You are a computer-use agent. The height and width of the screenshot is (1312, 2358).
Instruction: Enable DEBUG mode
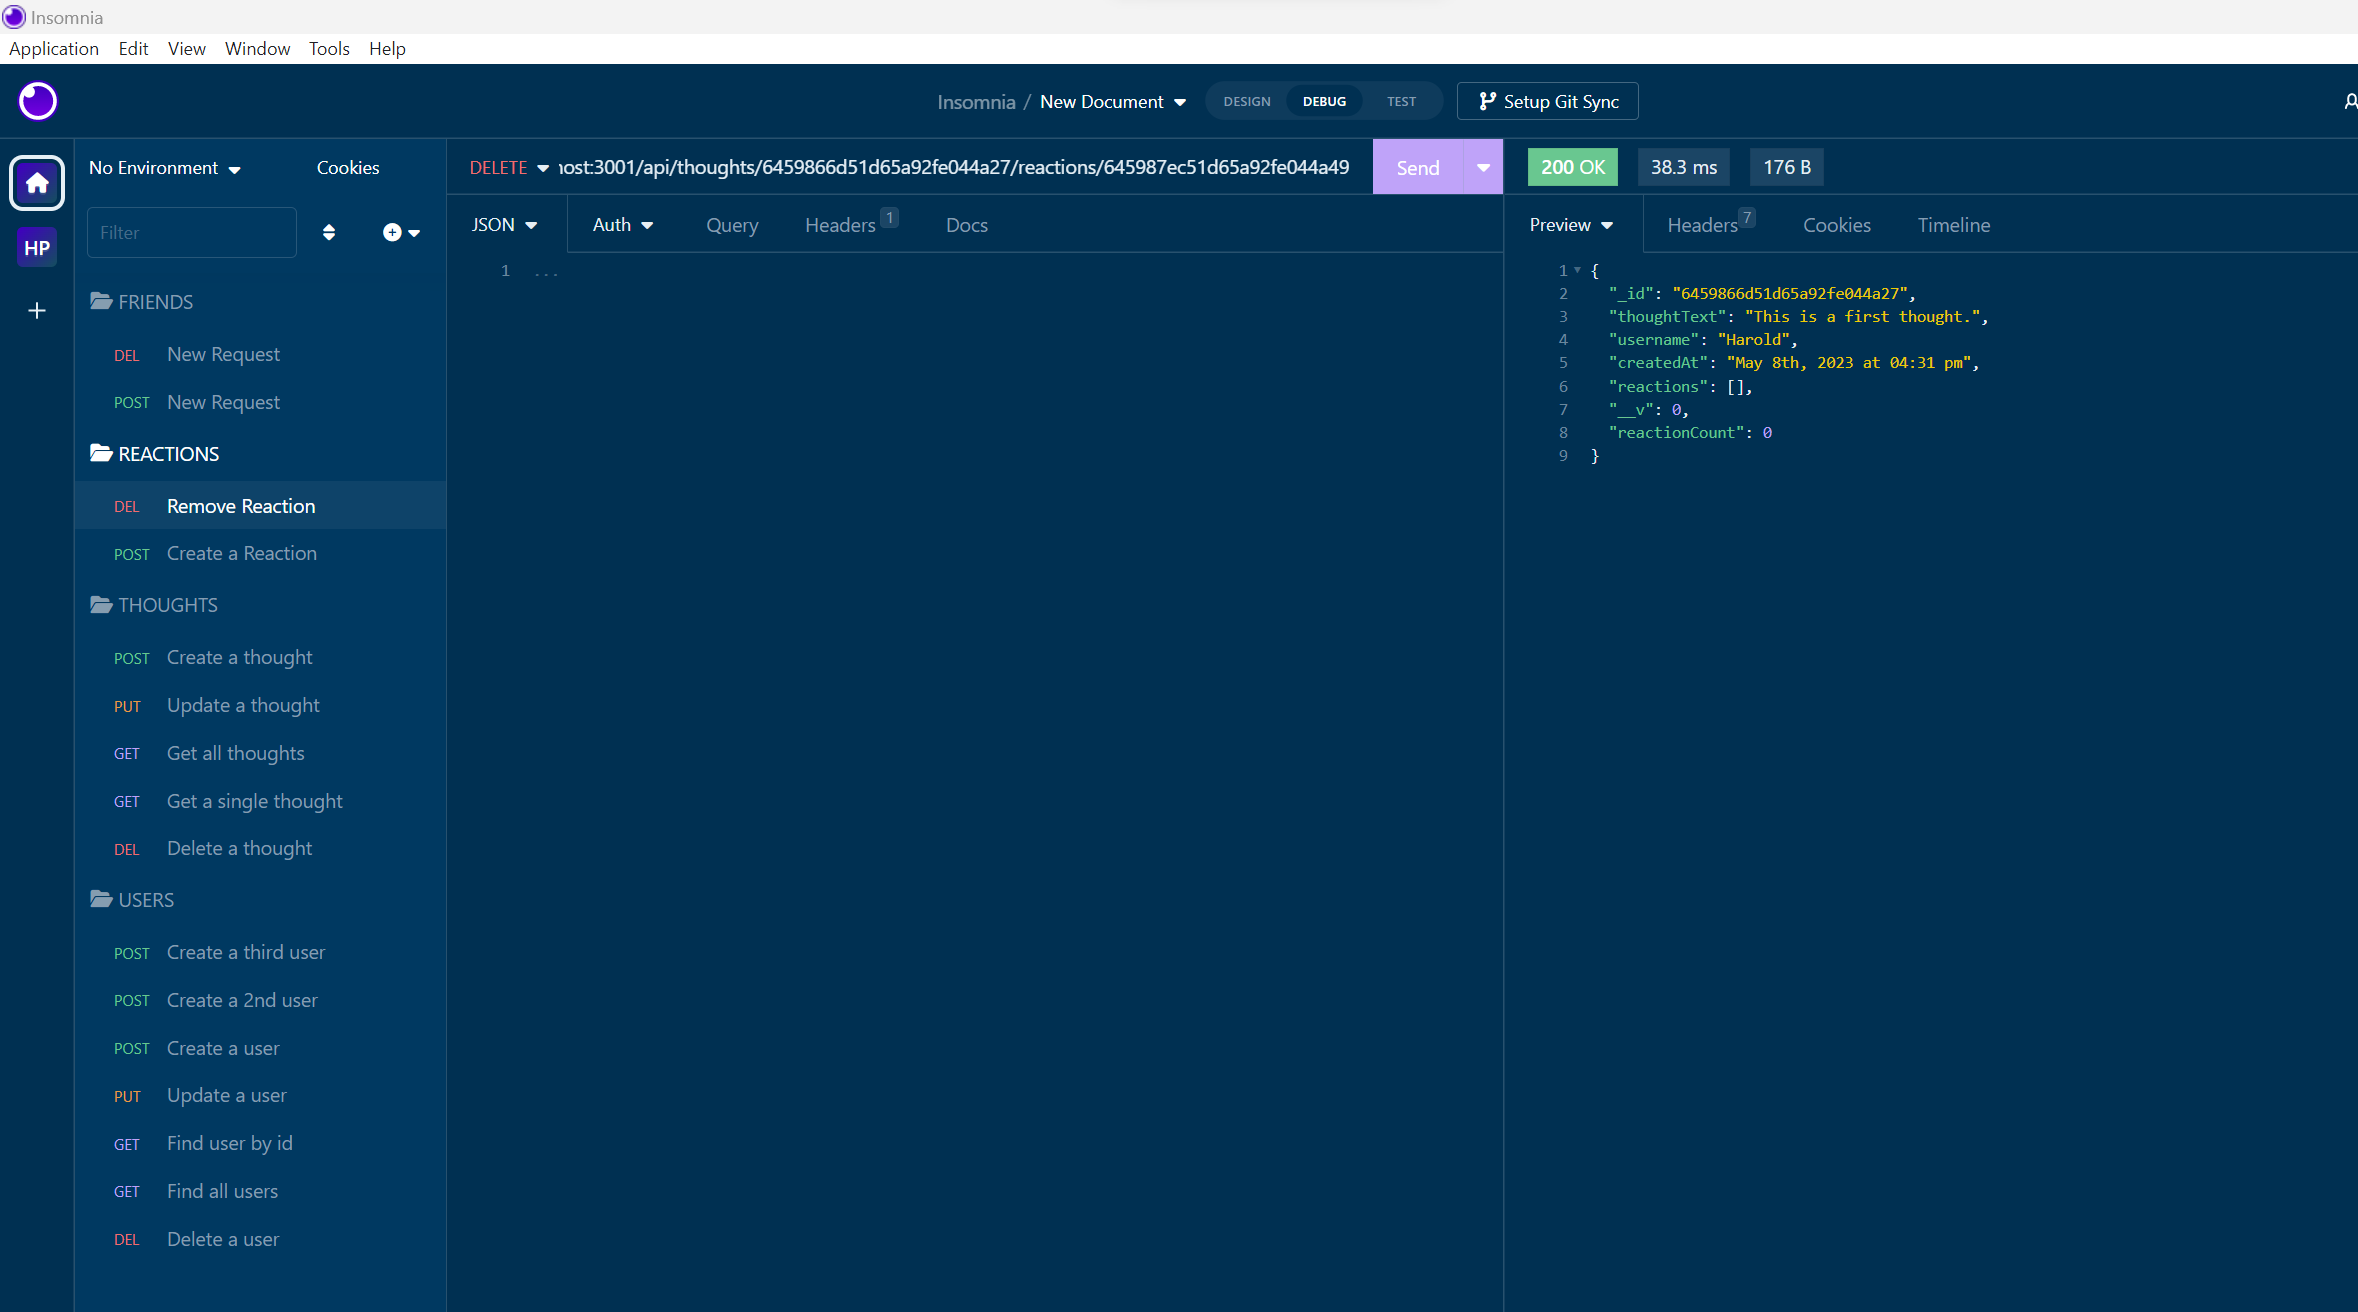(1323, 101)
